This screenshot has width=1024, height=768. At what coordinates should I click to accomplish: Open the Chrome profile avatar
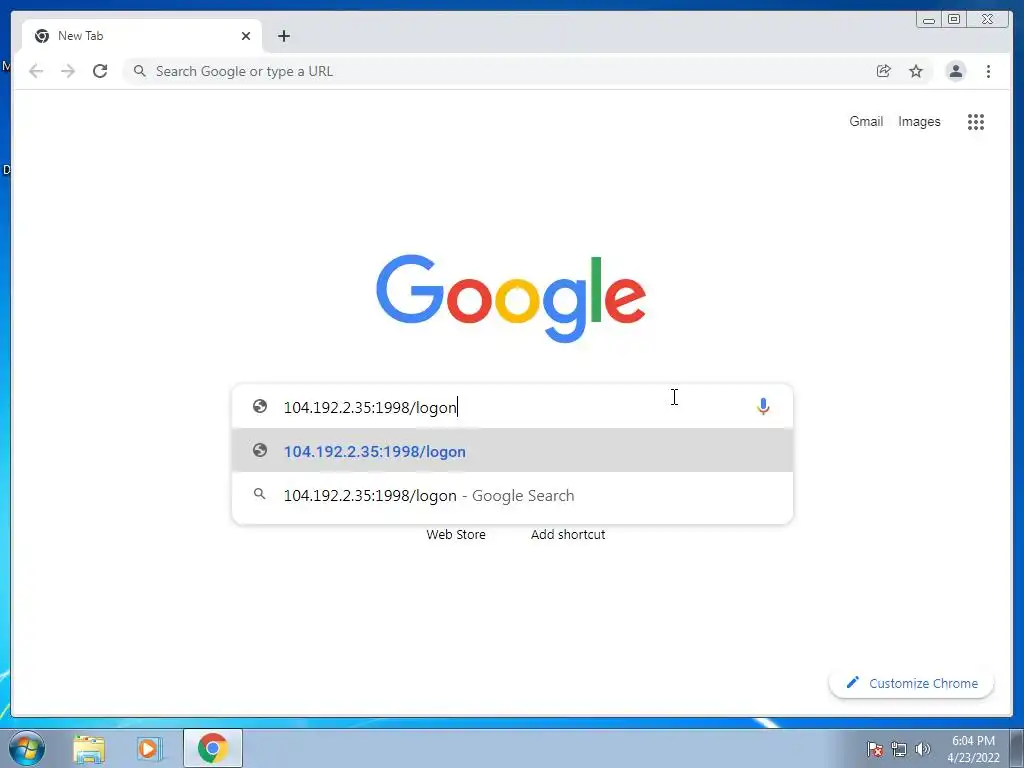955,71
